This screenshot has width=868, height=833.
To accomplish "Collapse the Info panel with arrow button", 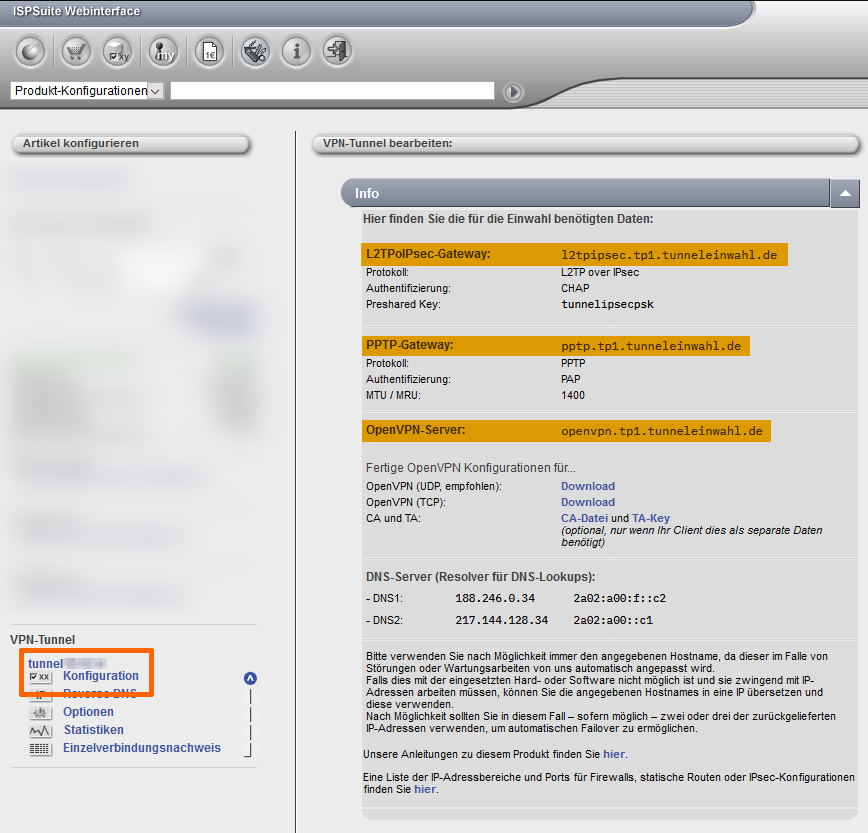I will (x=844, y=193).
